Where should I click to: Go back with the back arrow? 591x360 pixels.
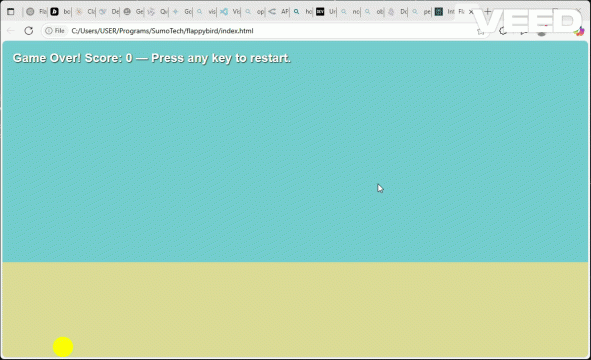tap(11, 31)
